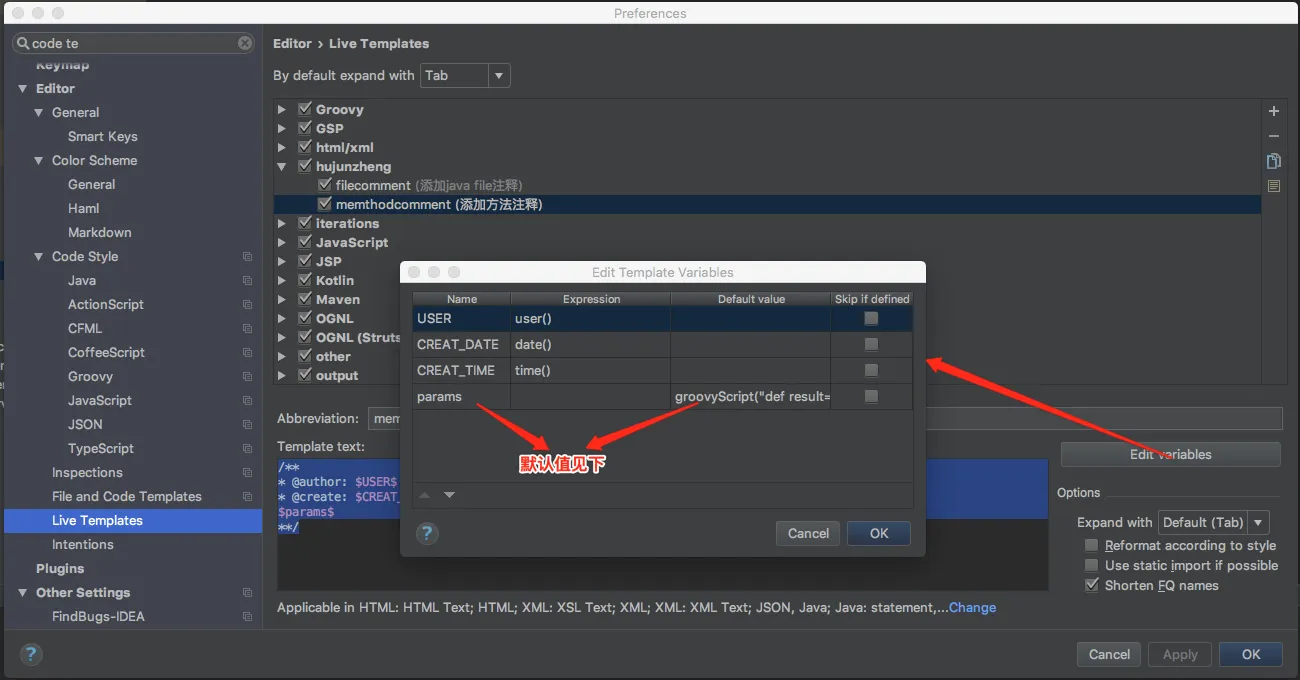Click the duplicate template copy icon
This screenshot has width=1300, height=680.
tap(1273, 161)
